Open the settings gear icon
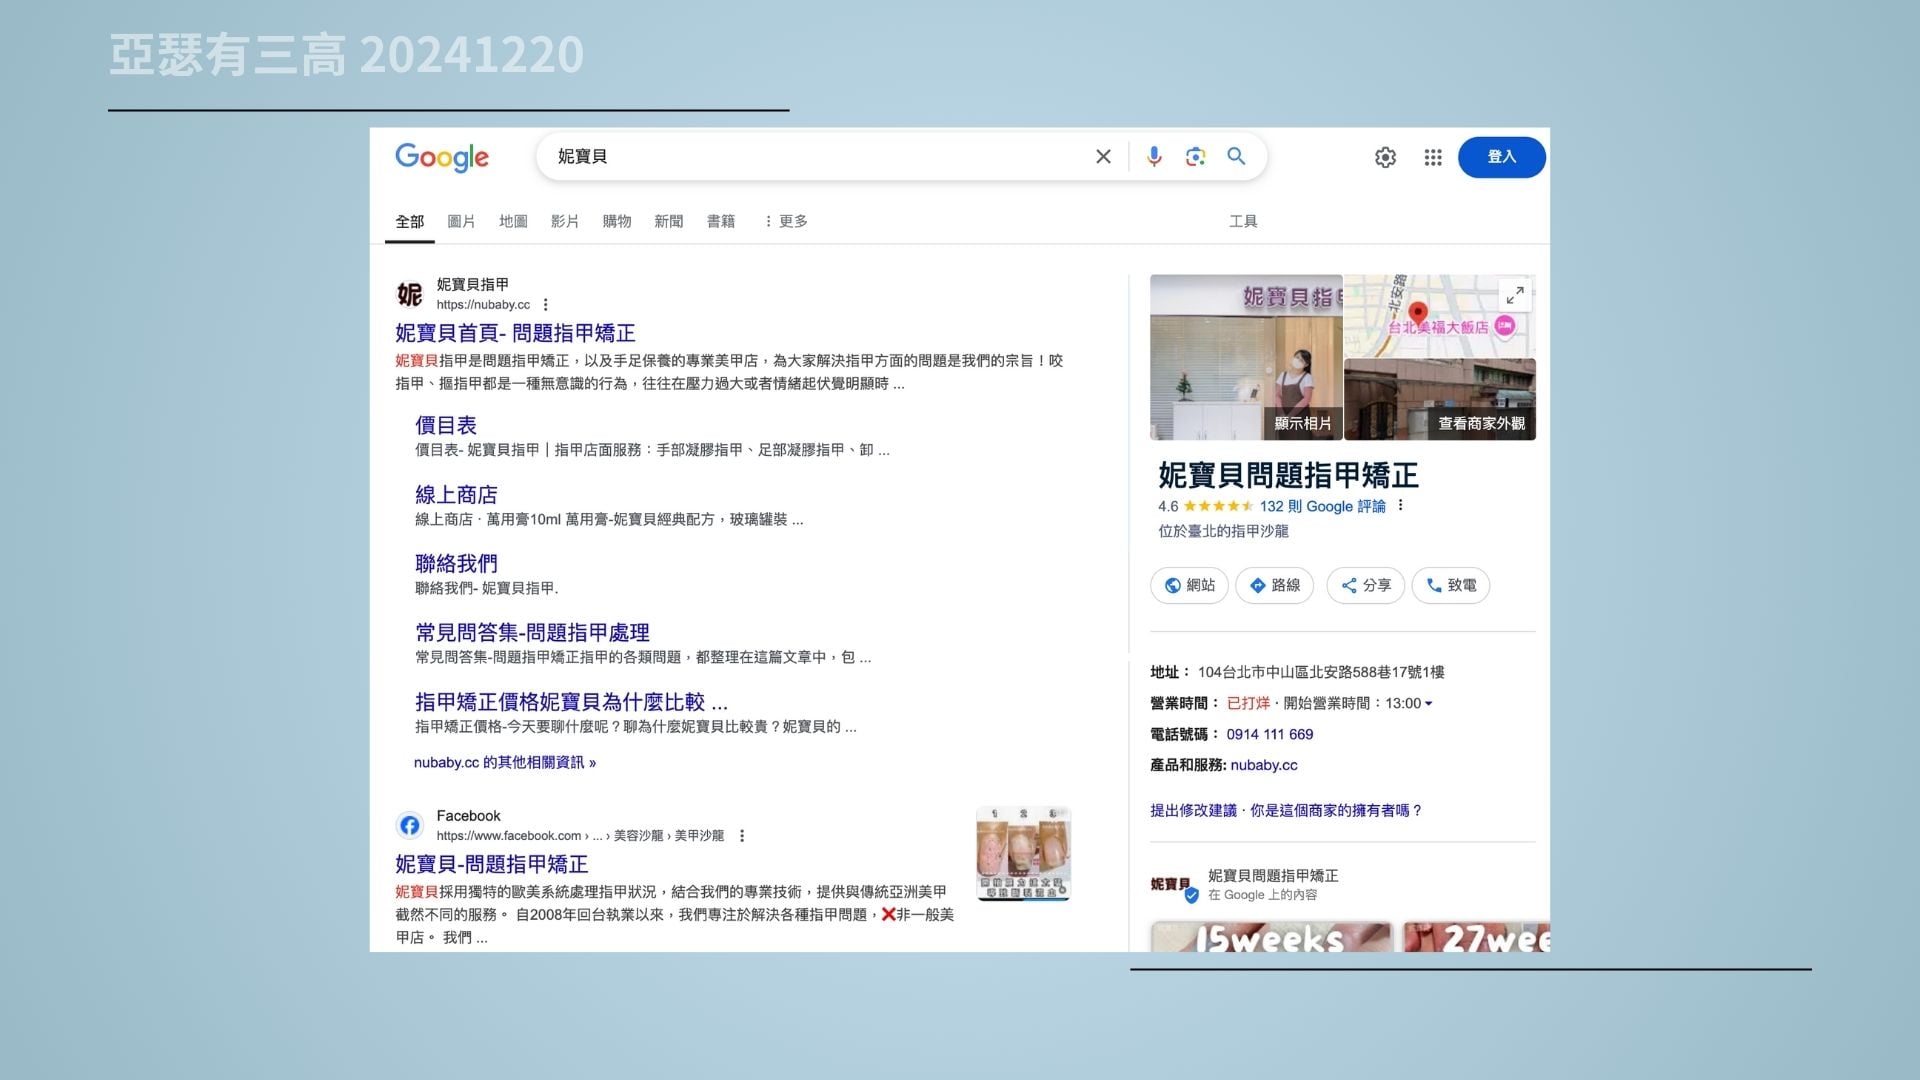Image resolution: width=1920 pixels, height=1080 pixels. pos(1385,158)
